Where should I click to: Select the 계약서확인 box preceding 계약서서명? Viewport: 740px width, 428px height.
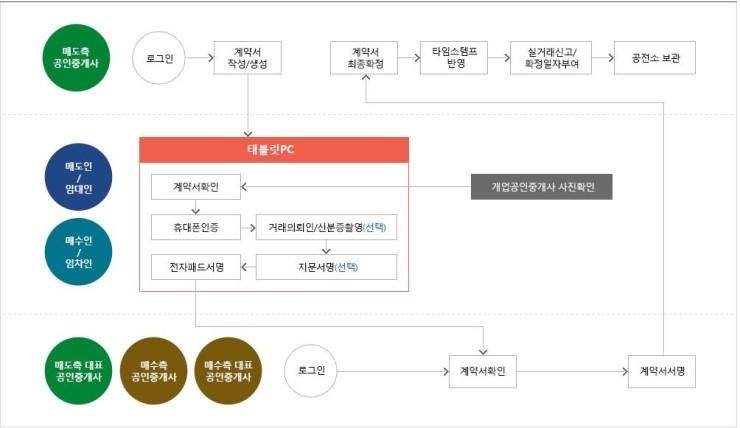pos(483,372)
